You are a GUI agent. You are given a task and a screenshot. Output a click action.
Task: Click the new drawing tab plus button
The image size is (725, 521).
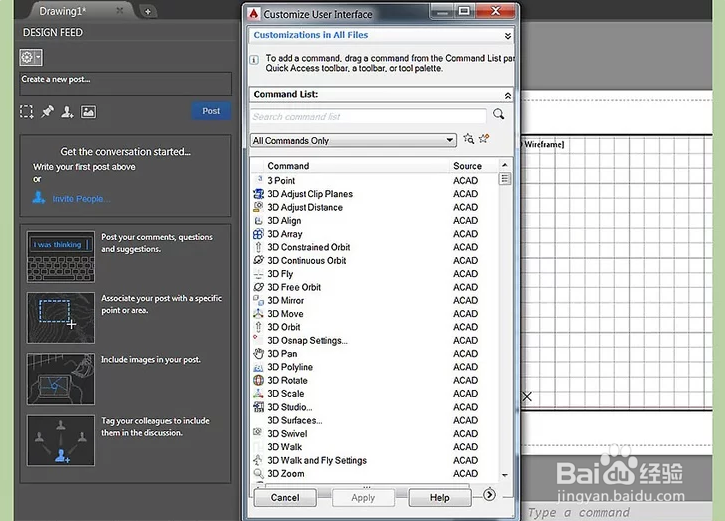point(147,12)
